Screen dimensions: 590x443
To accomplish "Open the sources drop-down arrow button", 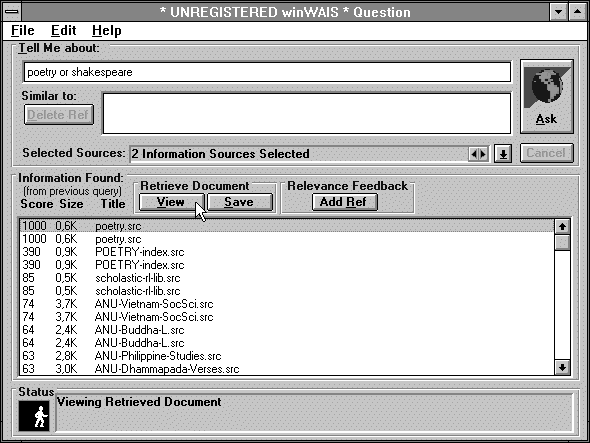I will coord(503,154).
